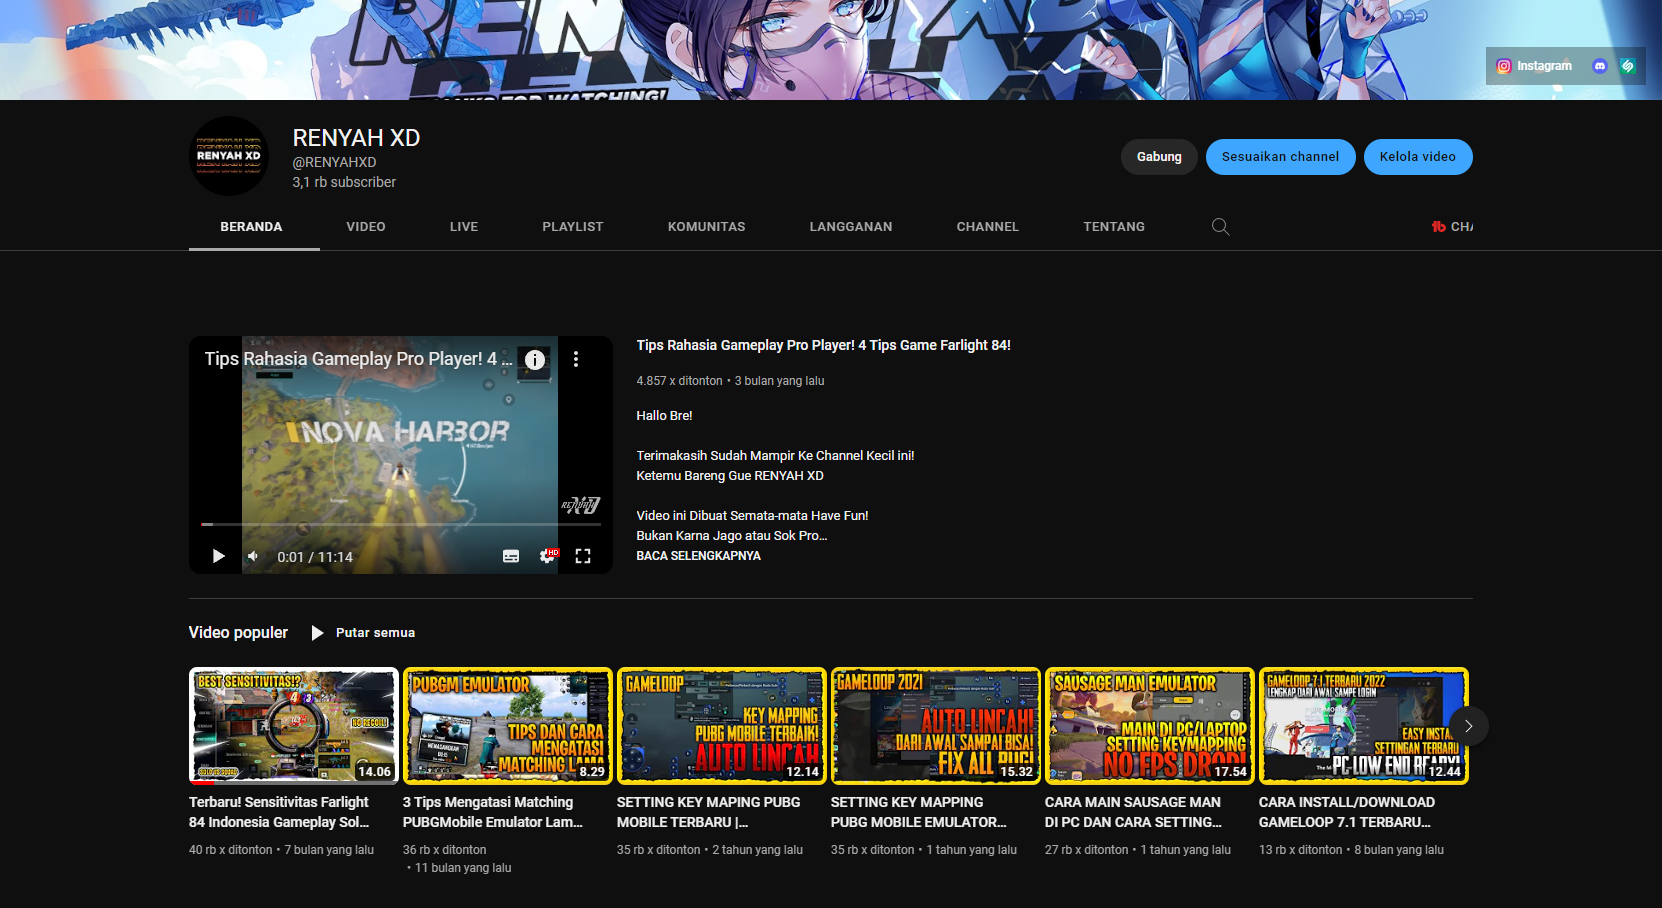Screen dimensions: 1662x908
Task: Open Kelola video button
Action: point(1418,157)
